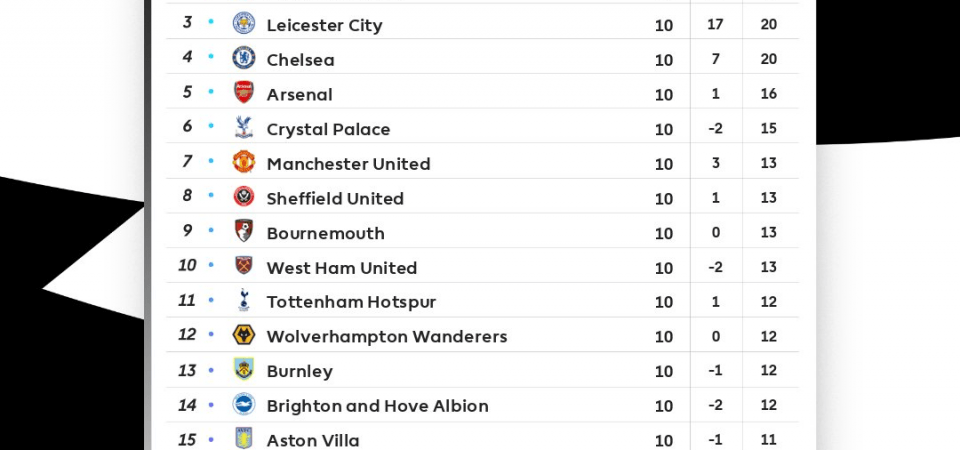Screen dimensions: 960x450
Task: Click the position dot beside rank 3
Action: coord(211,21)
